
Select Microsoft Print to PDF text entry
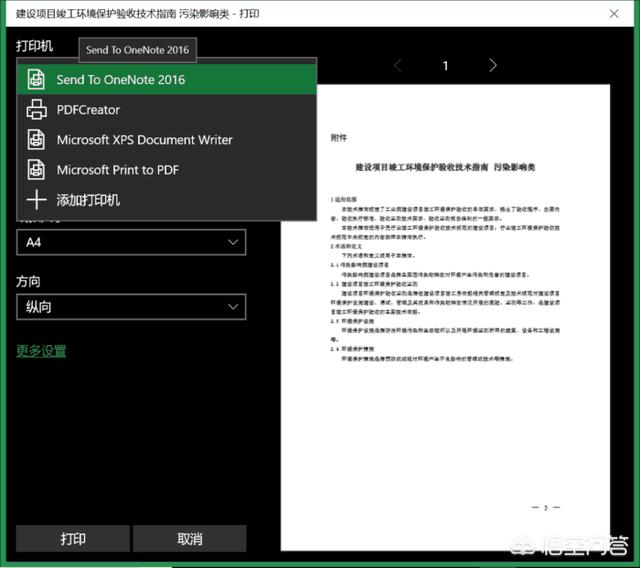click(x=117, y=170)
